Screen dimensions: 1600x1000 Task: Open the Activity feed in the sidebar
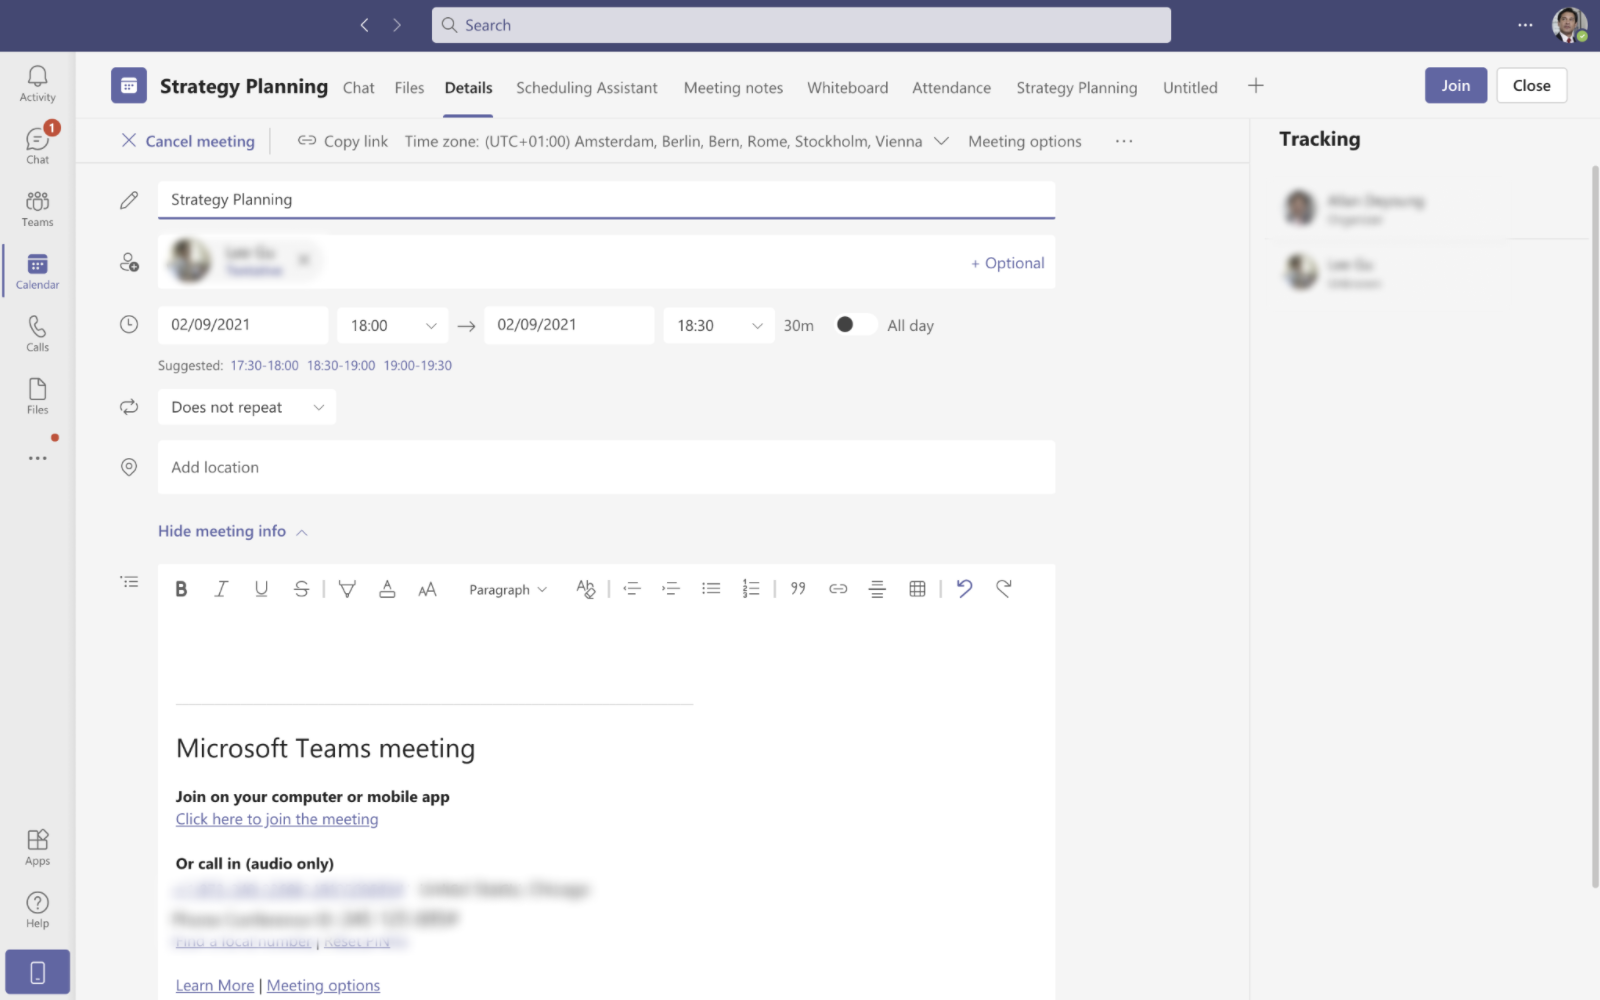click(x=37, y=84)
